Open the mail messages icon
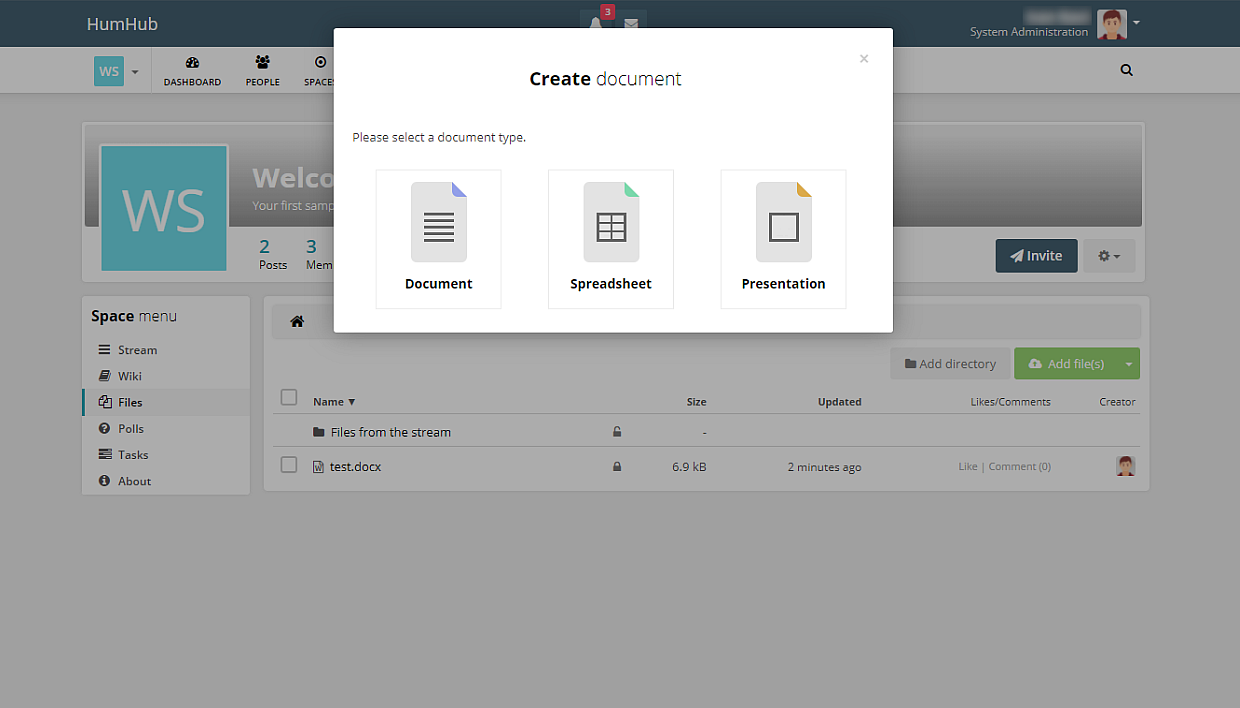The height and width of the screenshot is (708, 1240). point(630,22)
